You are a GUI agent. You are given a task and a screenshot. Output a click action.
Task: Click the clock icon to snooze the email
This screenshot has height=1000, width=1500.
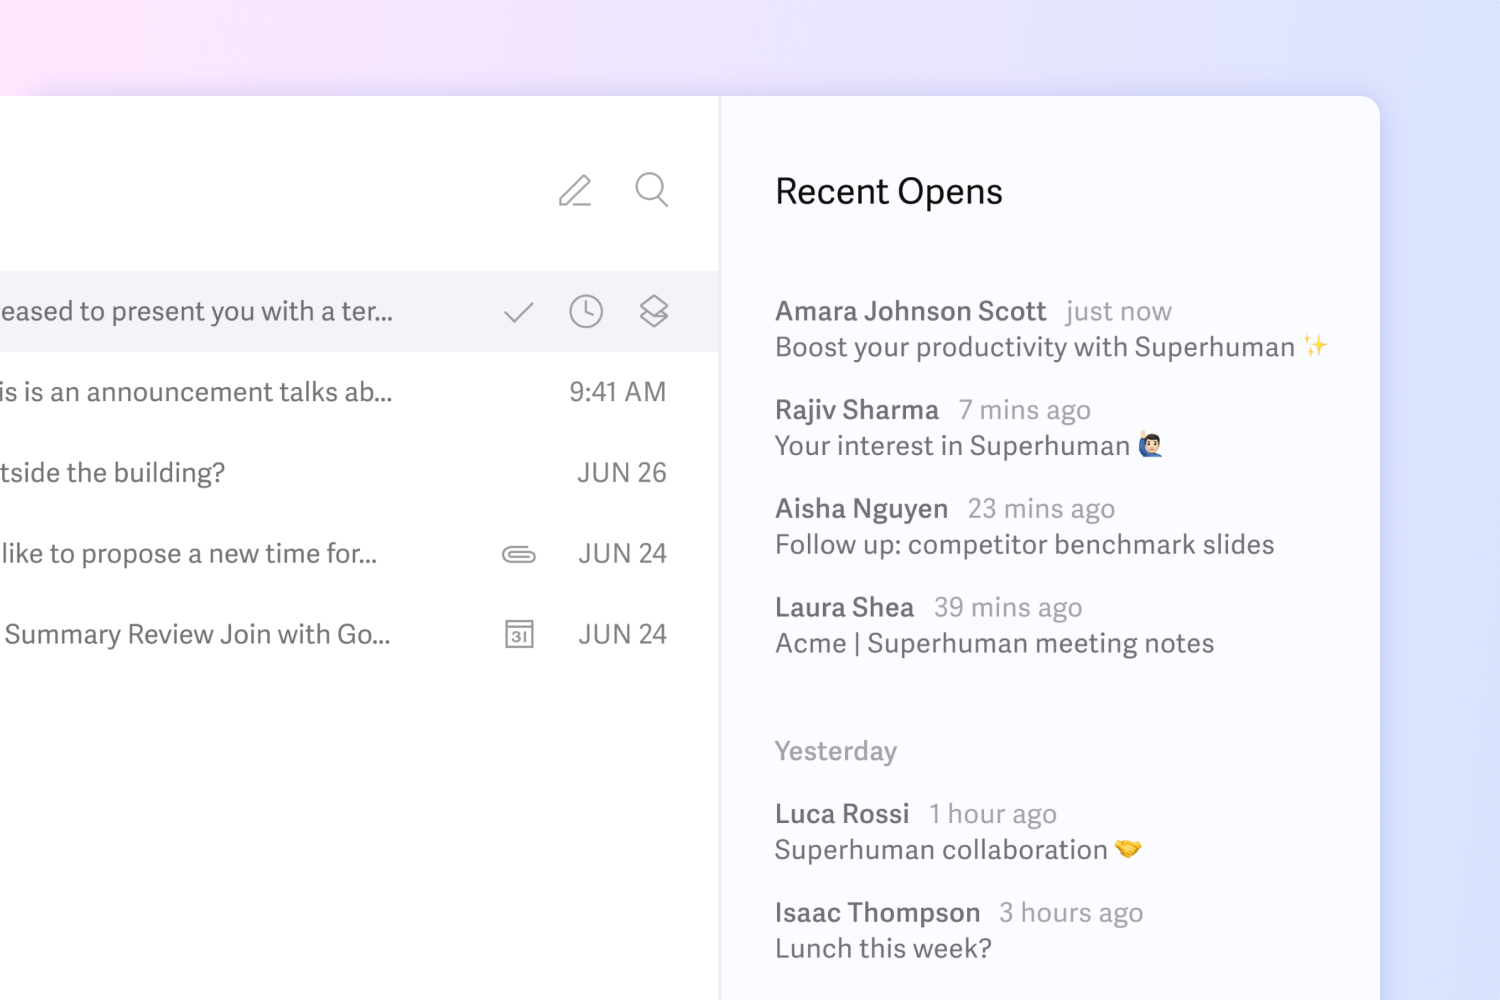(x=586, y=311)
